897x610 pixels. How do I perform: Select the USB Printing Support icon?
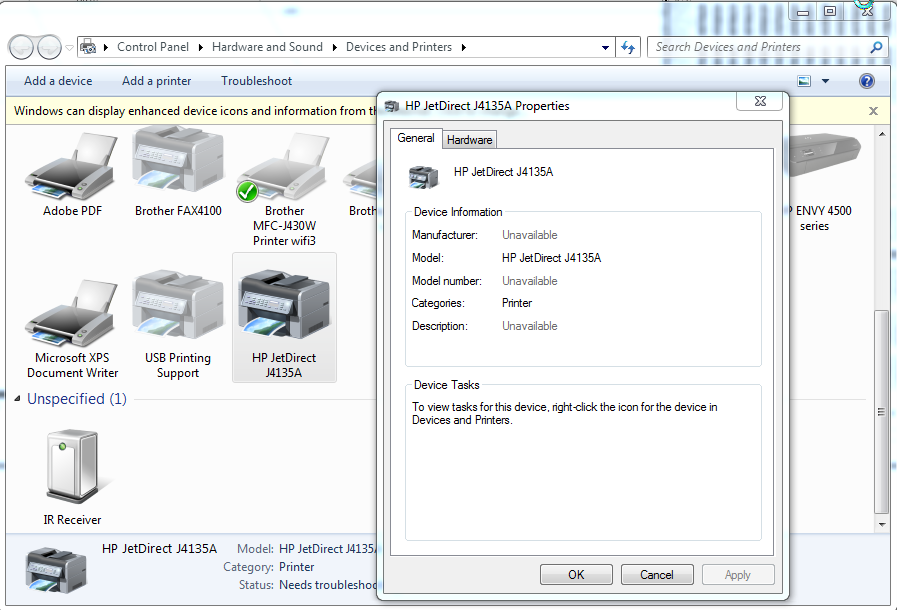pyautogui.click(x=178, y=305)
